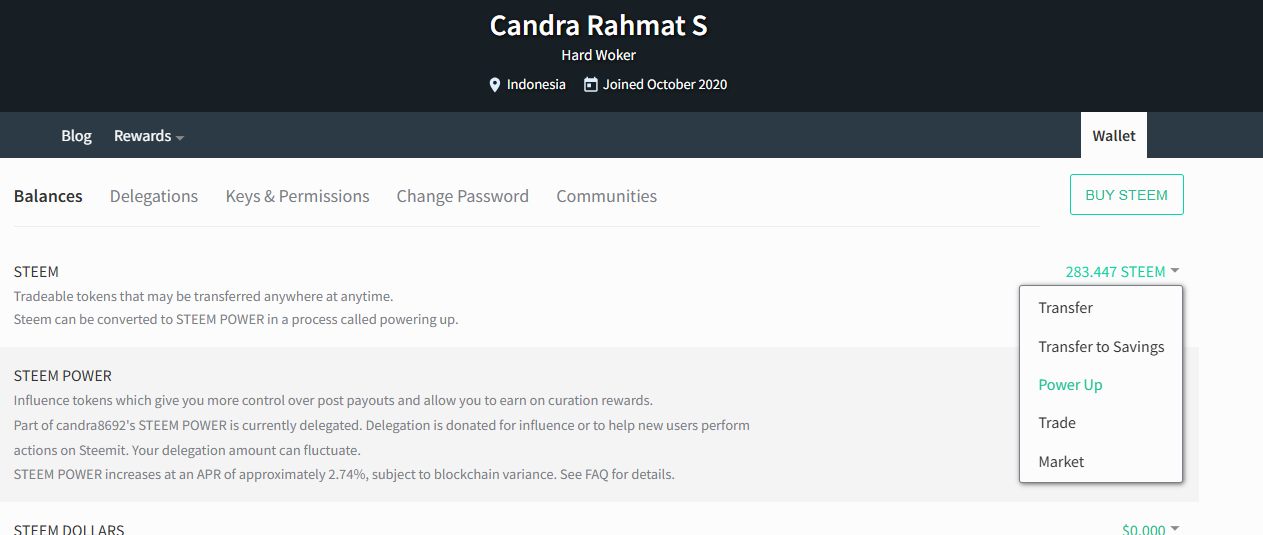Click the calendar icon beside Joined October 2020

pos(591,85)
